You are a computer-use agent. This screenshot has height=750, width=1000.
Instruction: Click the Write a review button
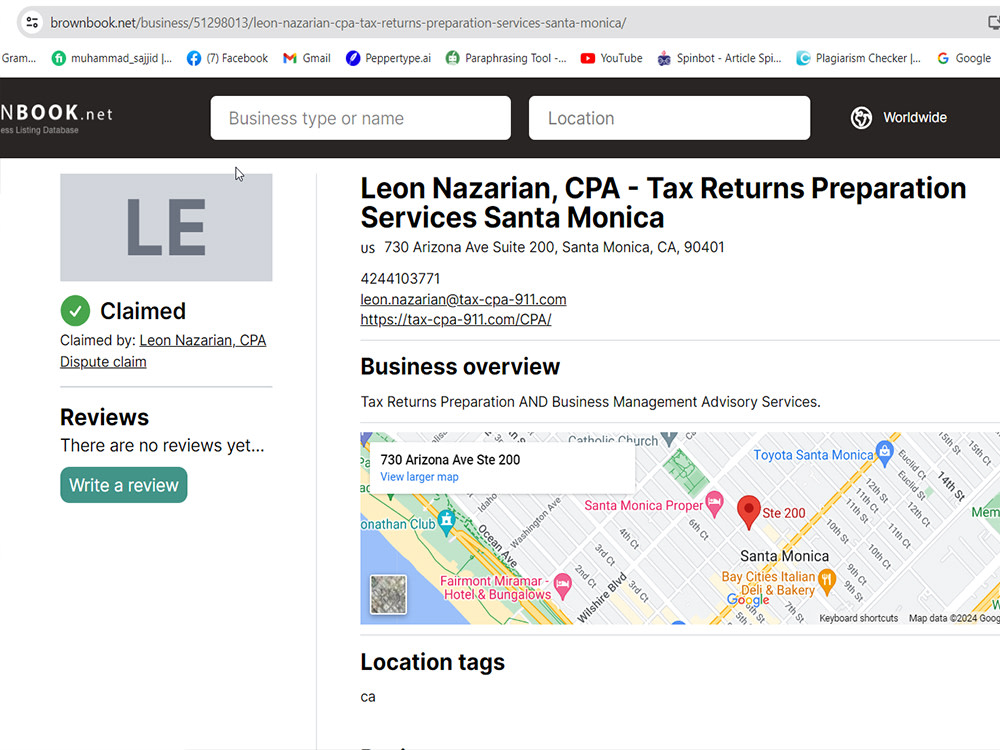[x=124, y=485]
